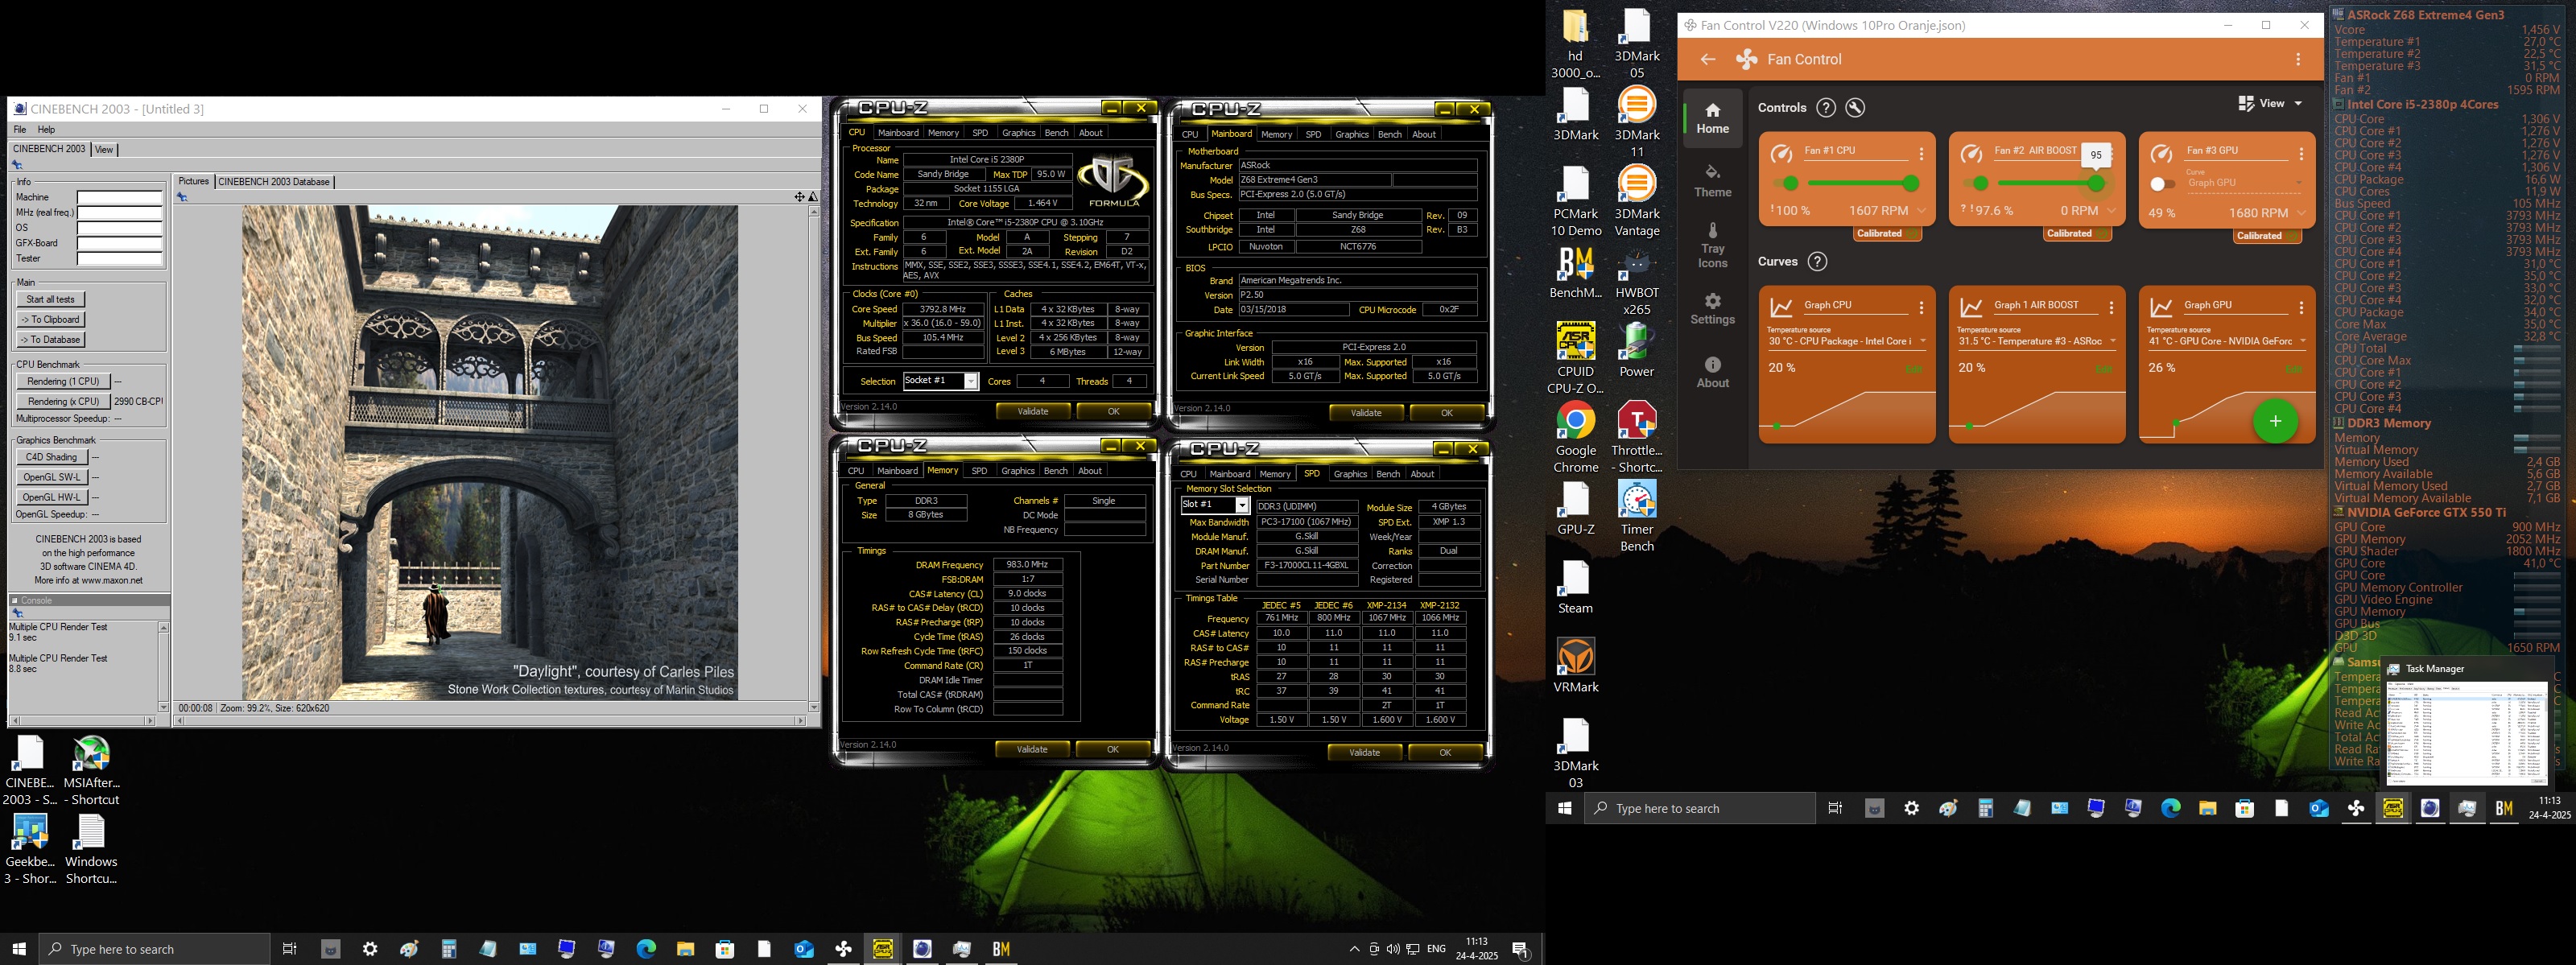The height and width of the screenshot is (965, 2576).
Task: Click the help icon next to Controls
Action: (x=1825, y=108)
